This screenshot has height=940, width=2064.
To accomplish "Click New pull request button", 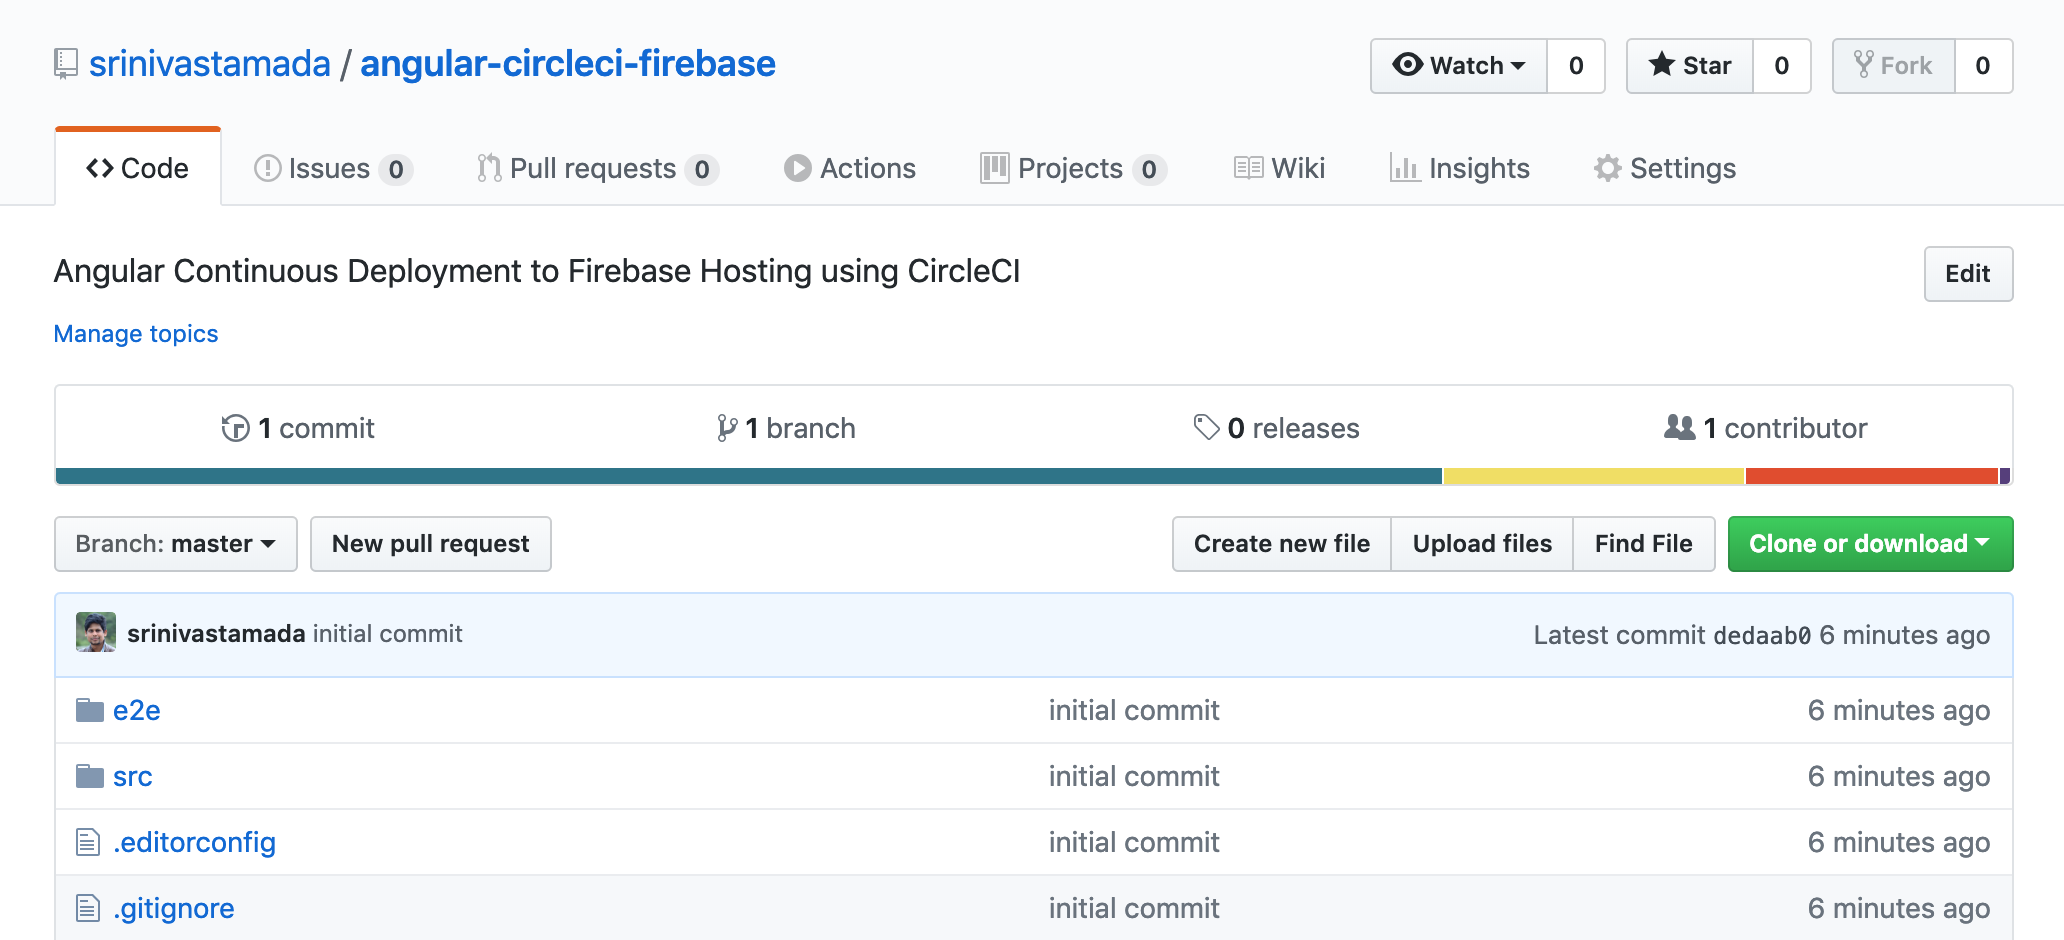I will coord(431,544).
